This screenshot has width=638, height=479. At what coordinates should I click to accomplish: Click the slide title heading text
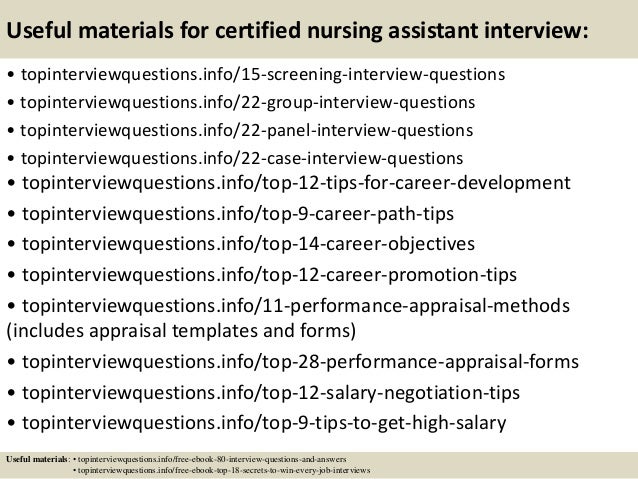(x=297, y=31)
